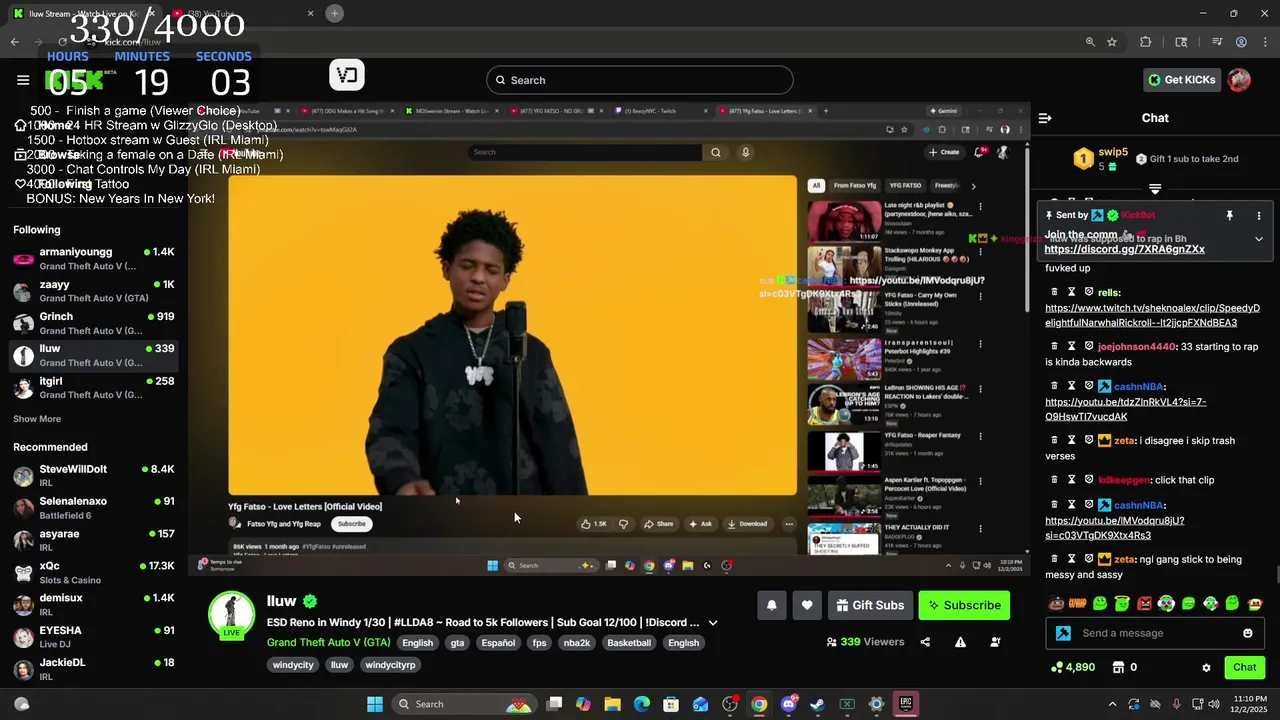The width and height of the screenshot is (1280, 720).
Task: Show hidden system tray icons
Action: click(1112, 704)
